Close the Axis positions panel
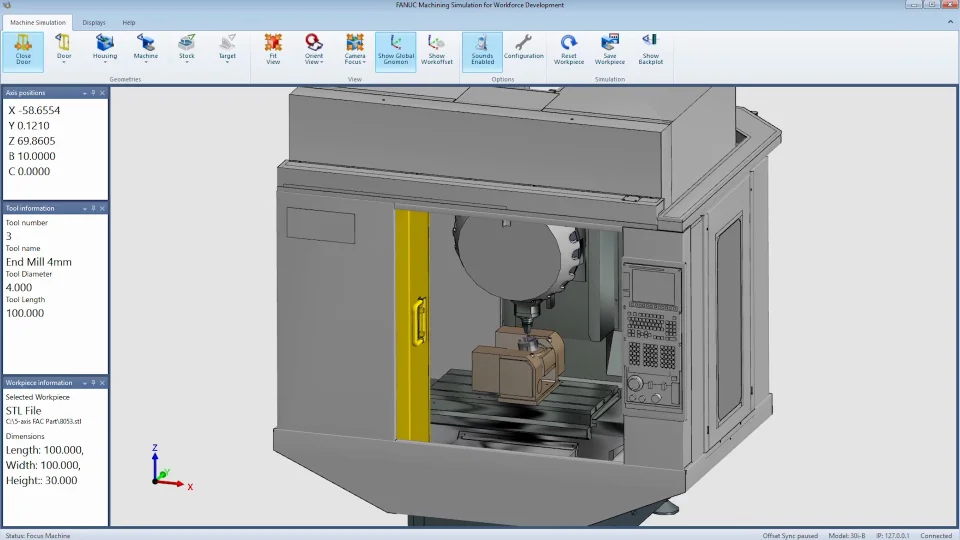 pos(102,93)
